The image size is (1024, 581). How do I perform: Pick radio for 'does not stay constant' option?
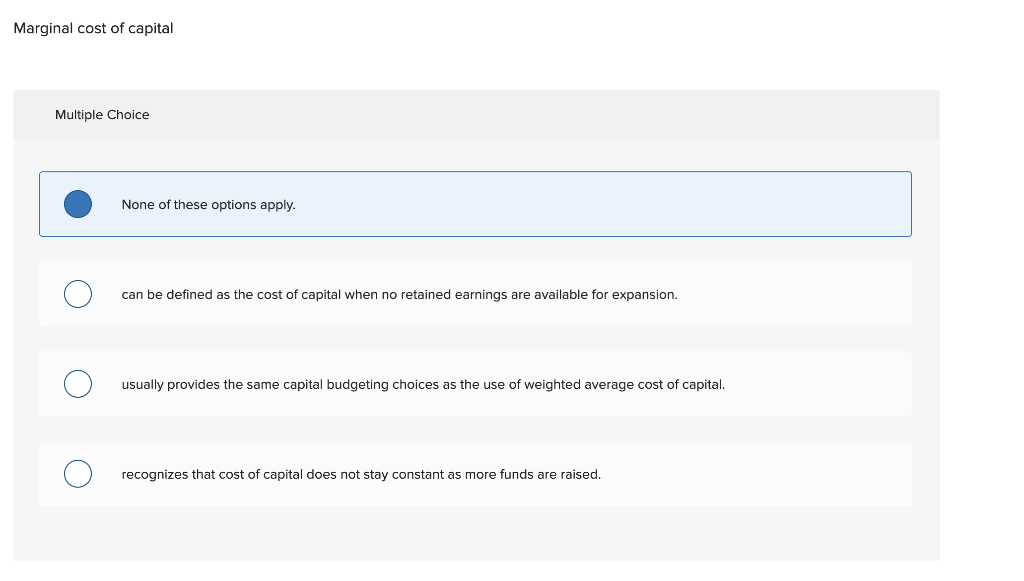tap(78, 475)
